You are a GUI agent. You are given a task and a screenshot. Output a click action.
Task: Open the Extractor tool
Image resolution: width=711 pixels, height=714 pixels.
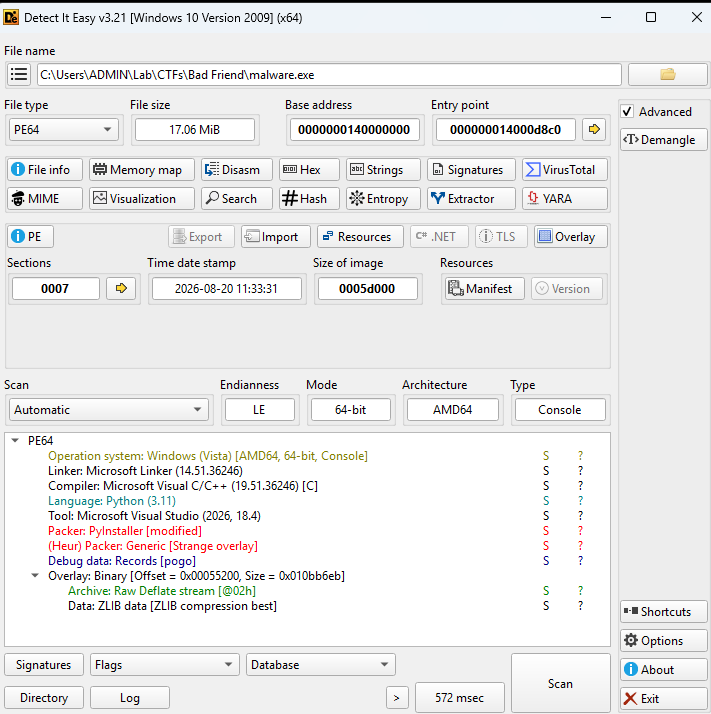(471, 199)
